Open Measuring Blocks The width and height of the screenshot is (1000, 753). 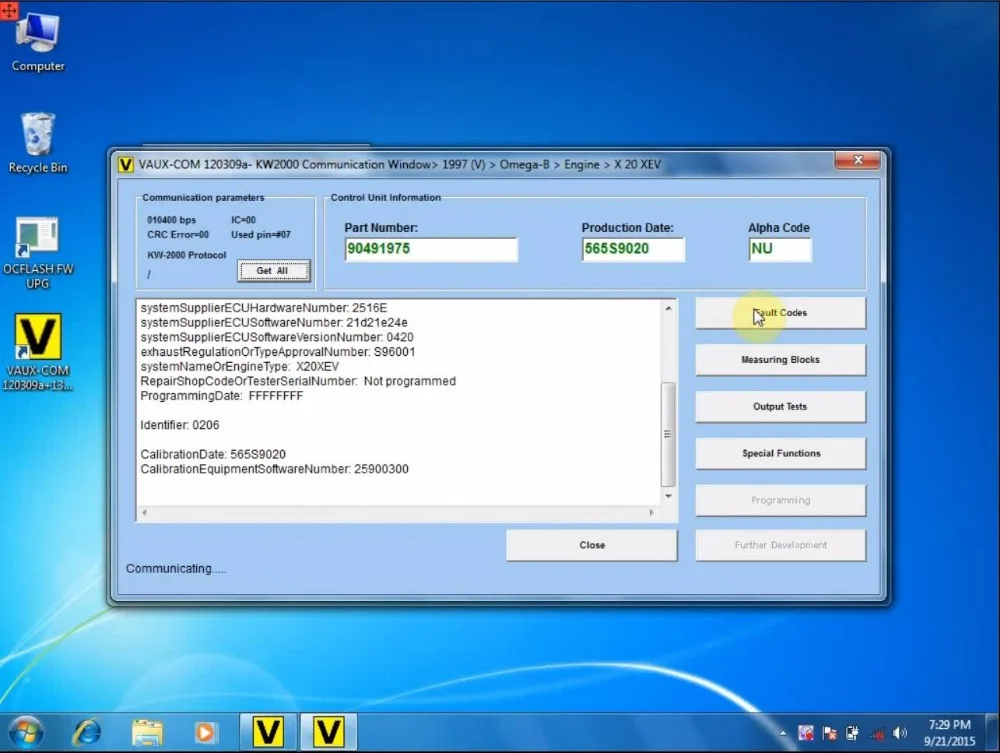[781, 360]
